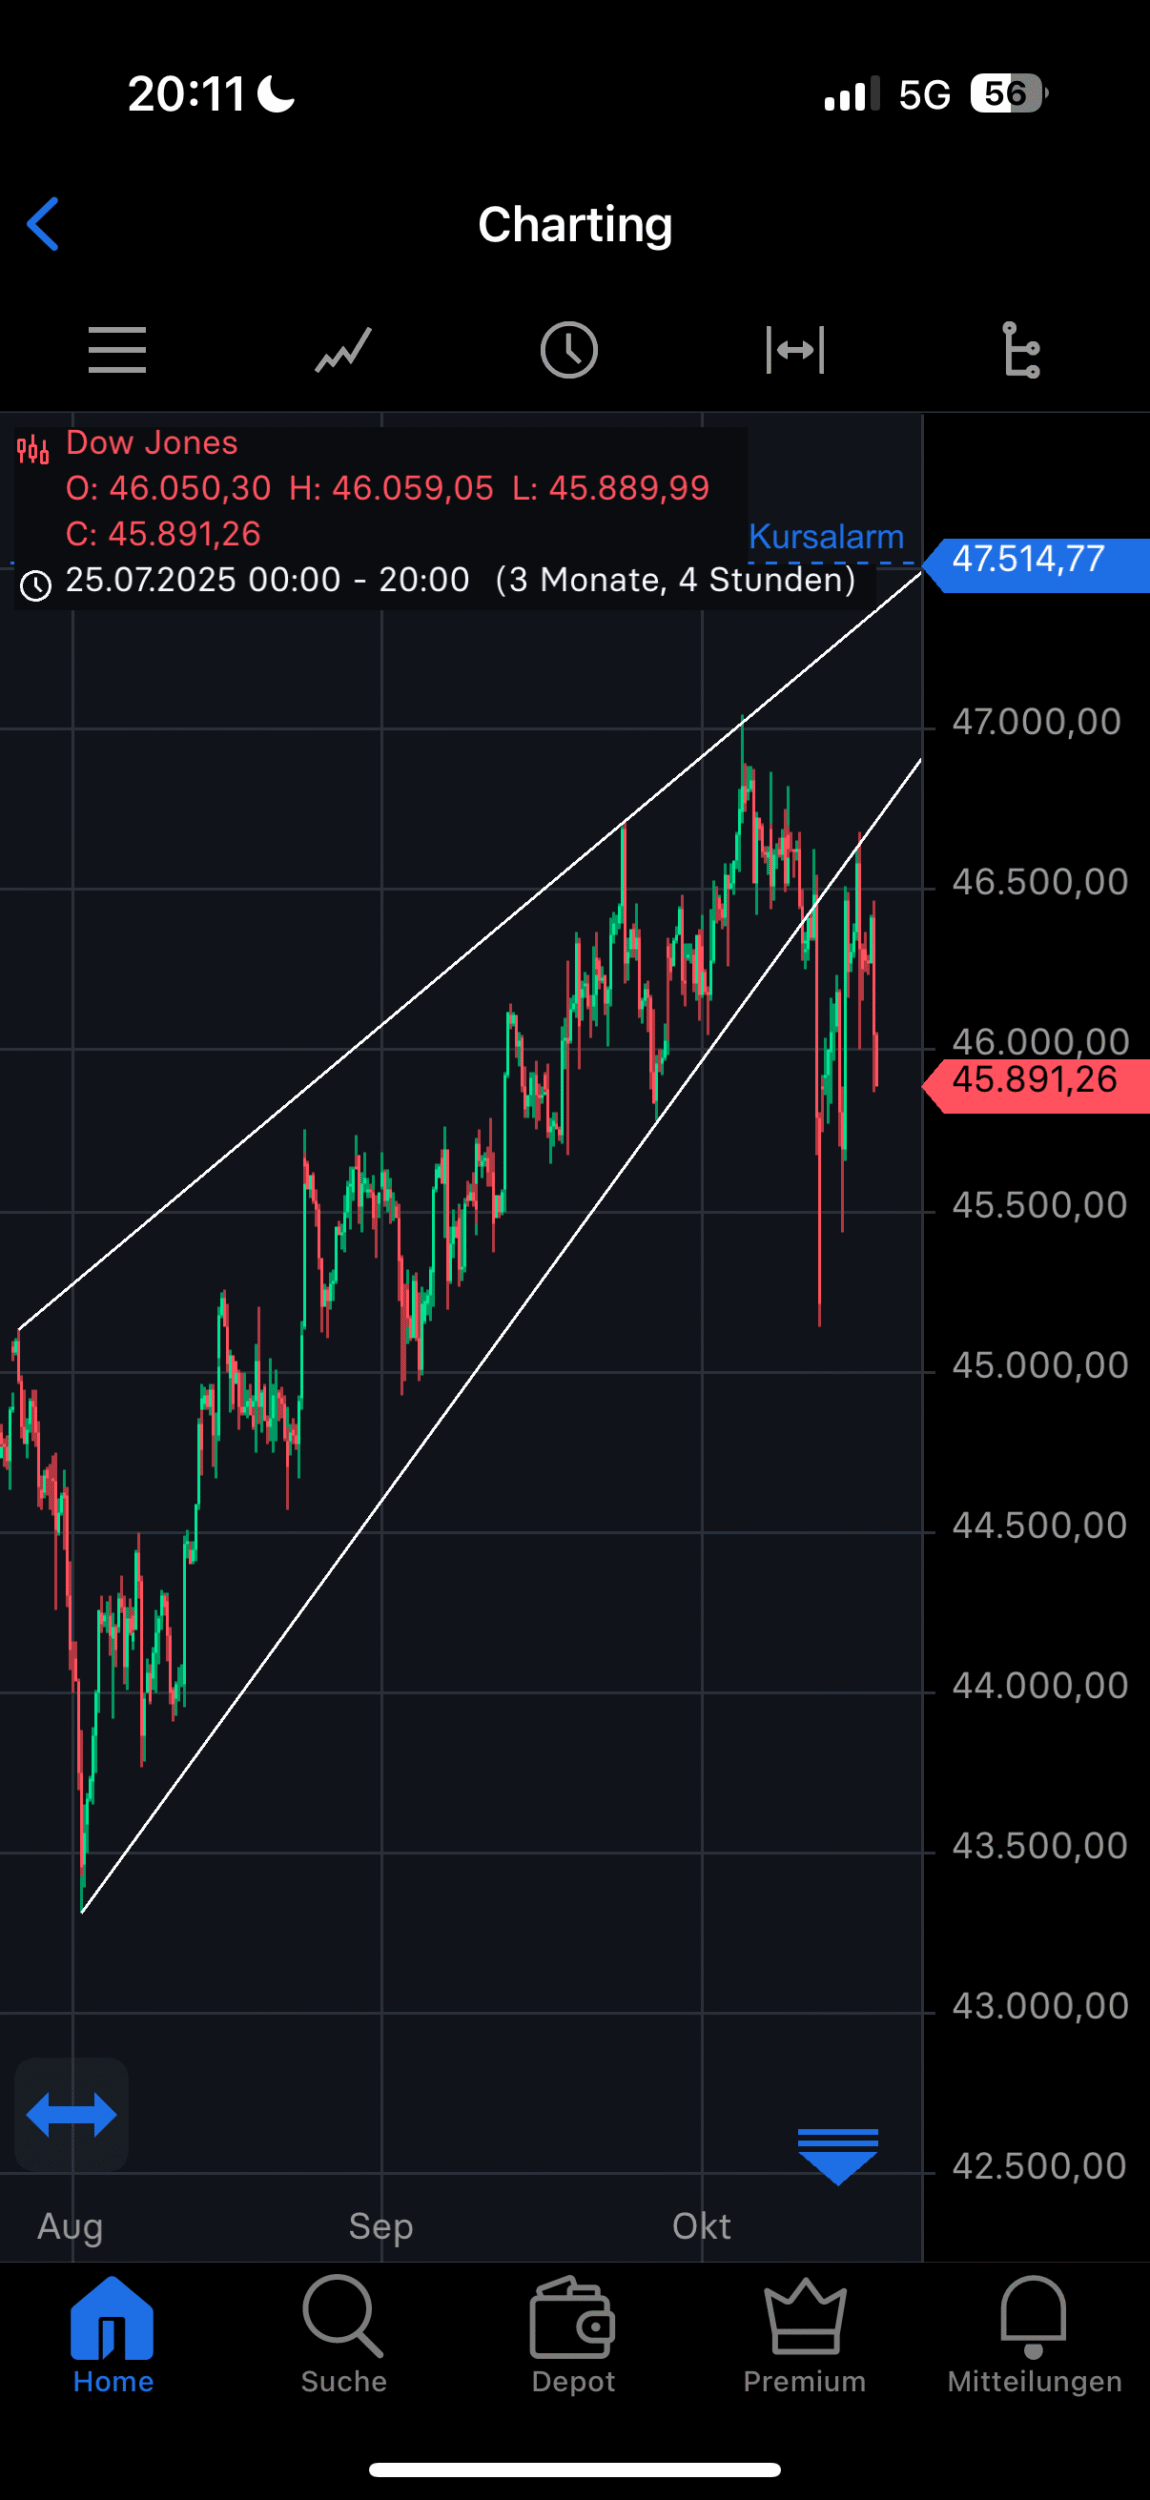
Task: Tap the blue back arrow
Action: (x=43, y=224)
